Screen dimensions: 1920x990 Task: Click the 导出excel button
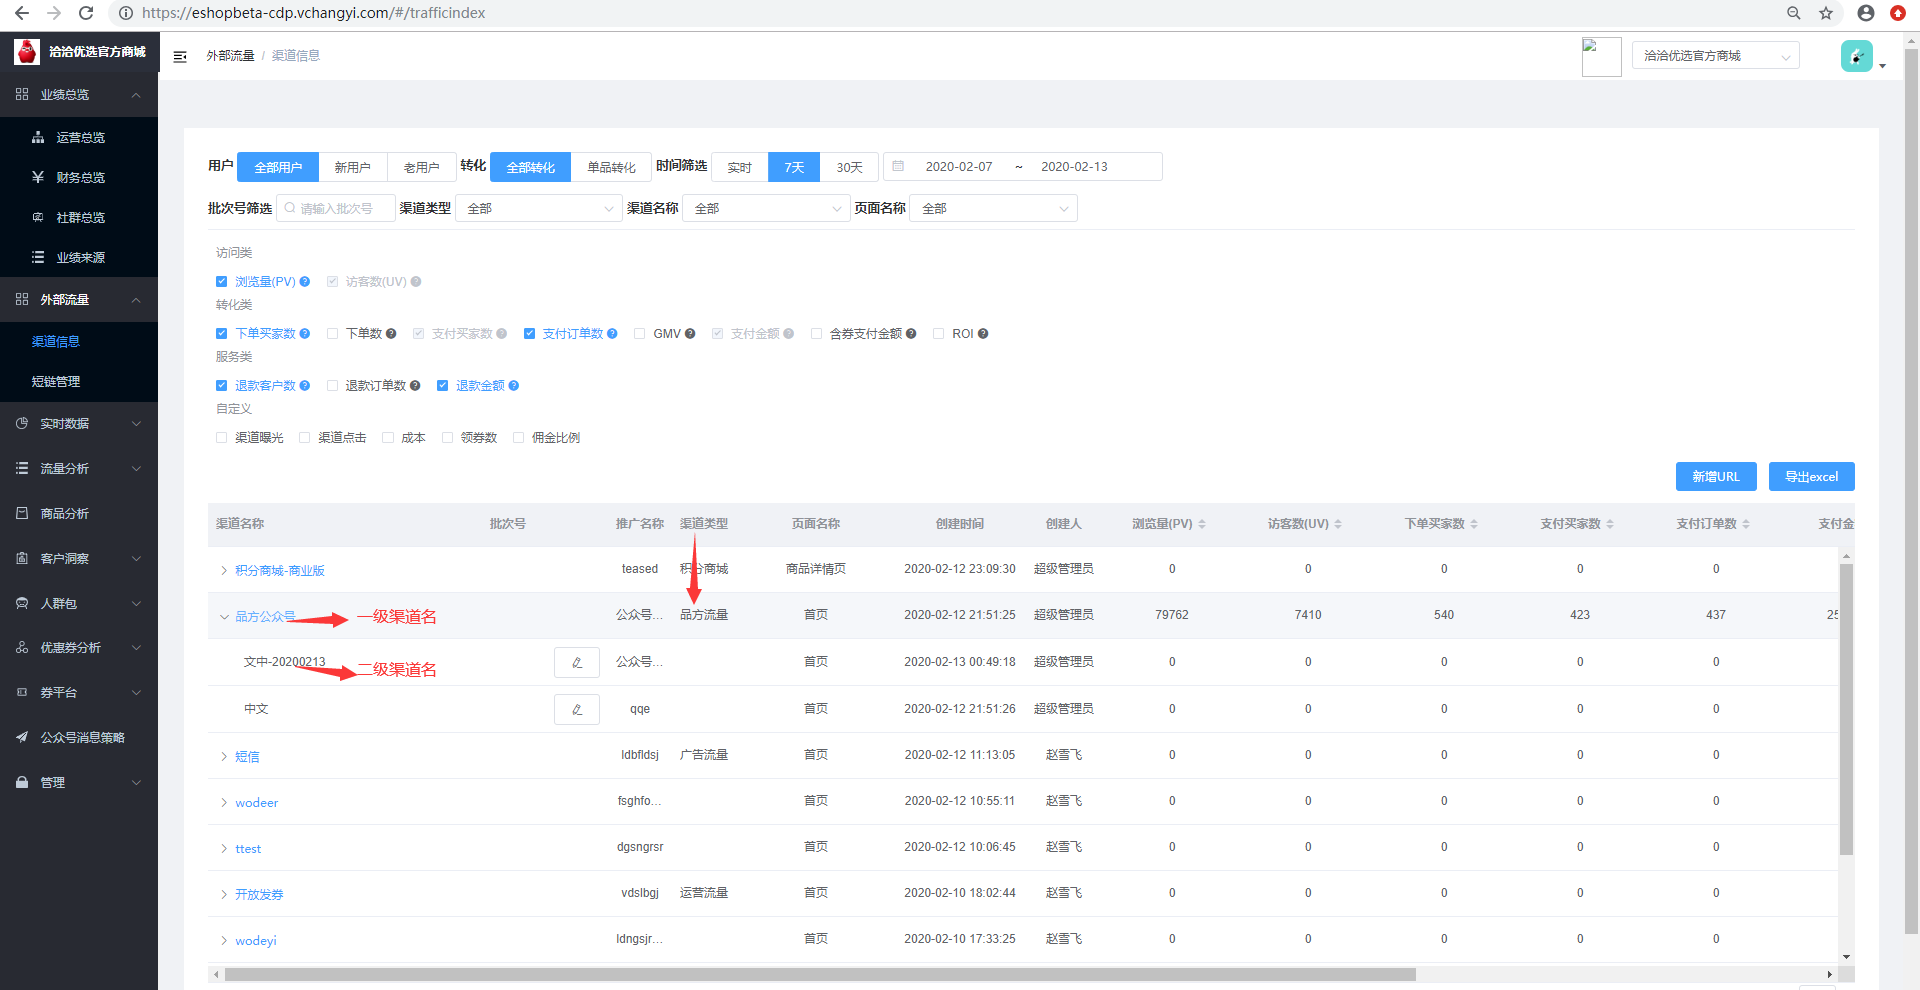1811,477
